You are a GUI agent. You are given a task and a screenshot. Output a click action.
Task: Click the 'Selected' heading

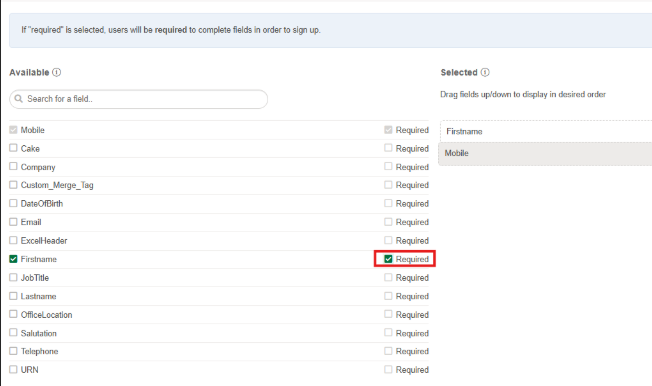pyautogui.click(x=459, y=72)
